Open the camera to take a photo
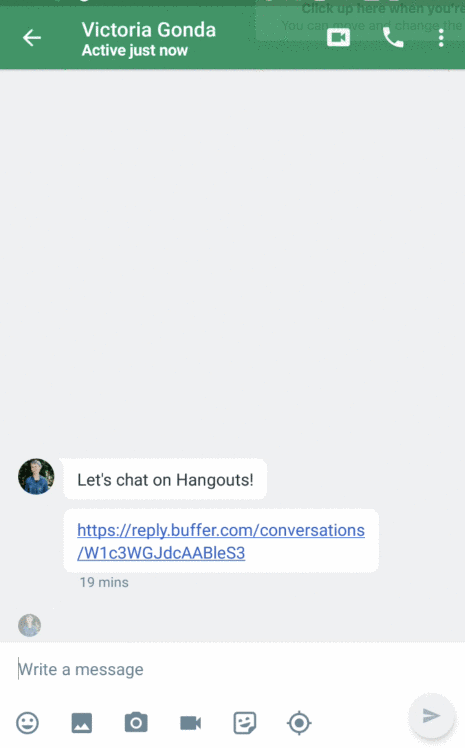 coord(136,722)
